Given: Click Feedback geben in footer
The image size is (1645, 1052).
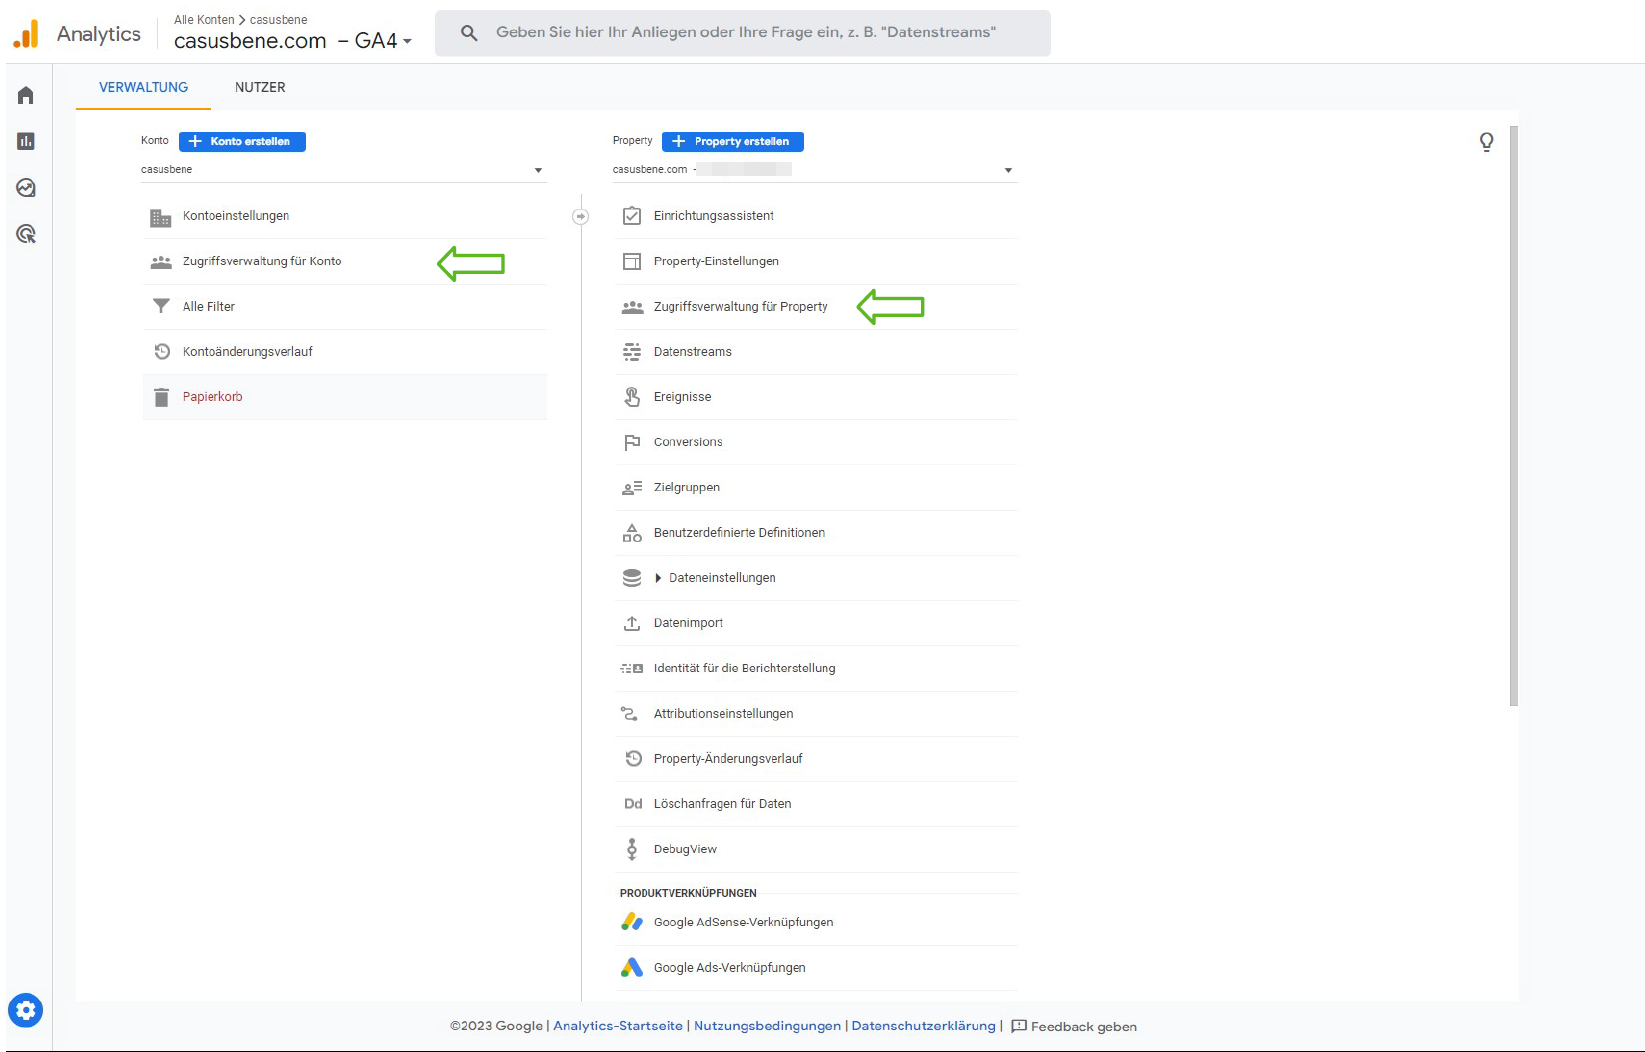Looking at the screenshot, I should 1074,1026.
